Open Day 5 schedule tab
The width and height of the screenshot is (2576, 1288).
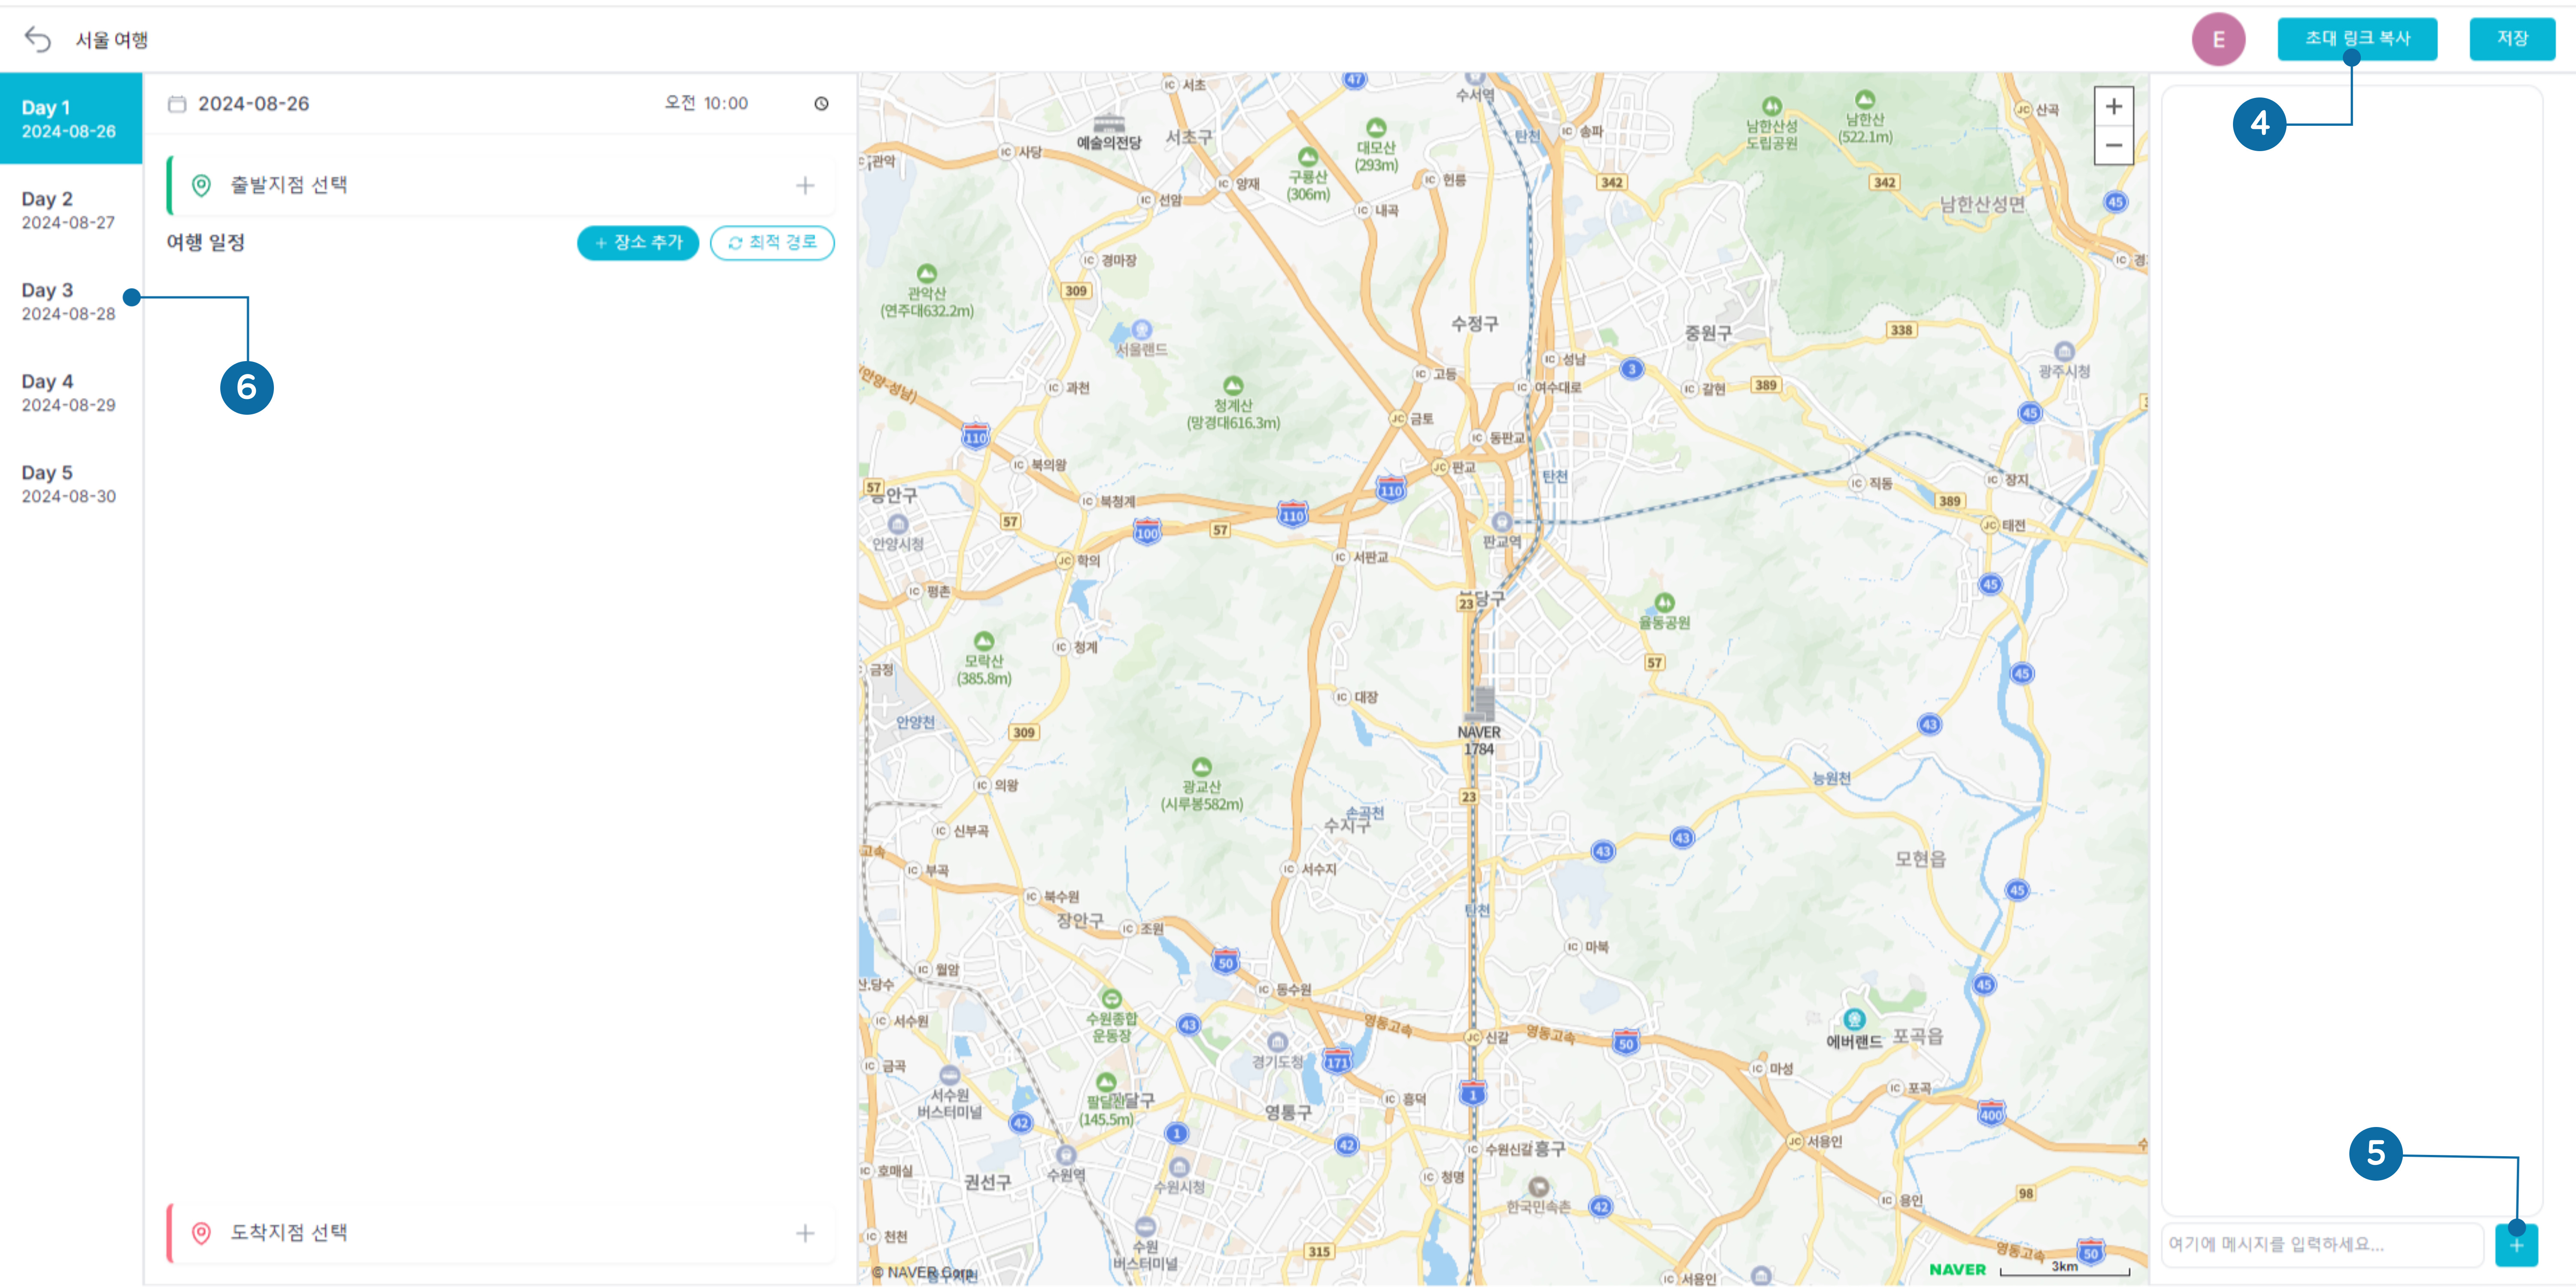pos(71,483)
